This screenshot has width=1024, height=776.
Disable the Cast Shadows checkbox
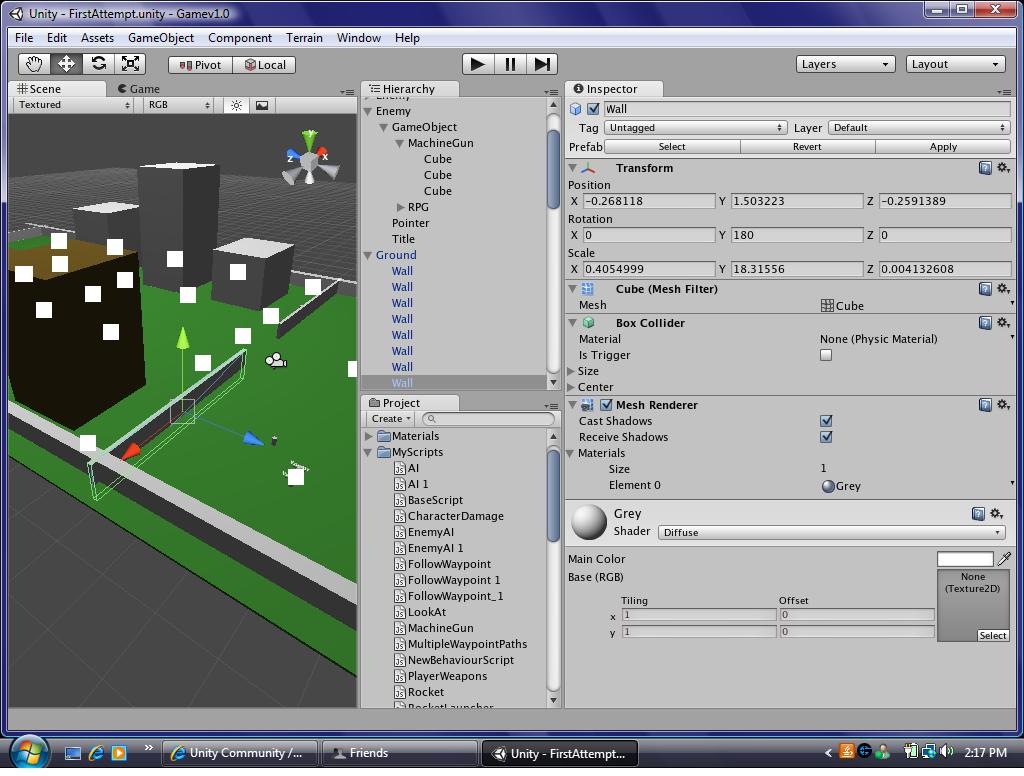(x=826, y=421)
